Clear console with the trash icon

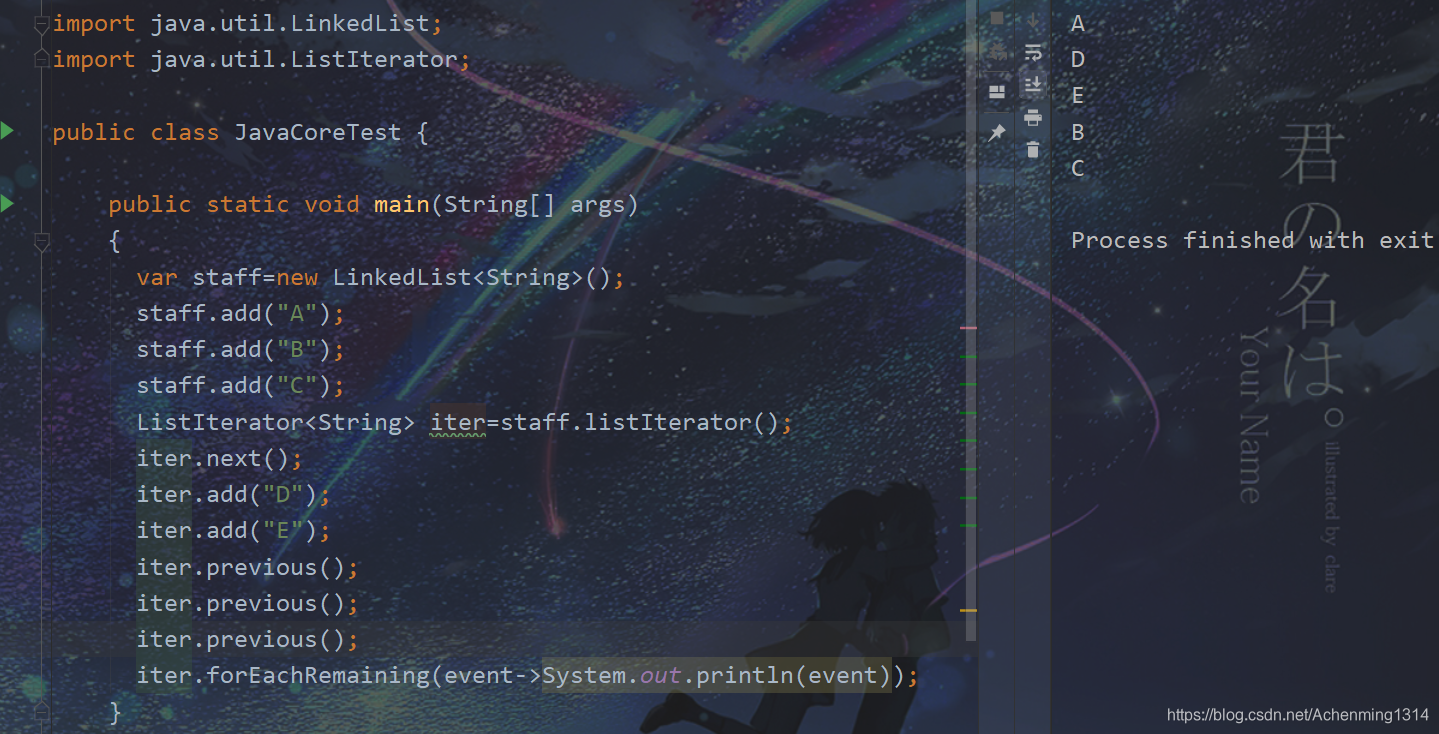1033,150
